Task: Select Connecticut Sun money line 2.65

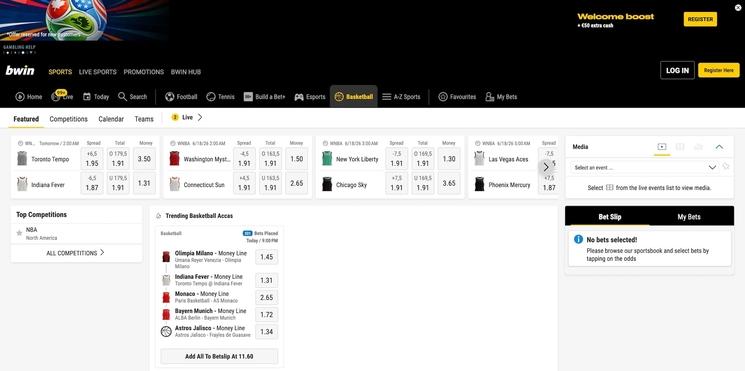Action: (x=296, y=184)
